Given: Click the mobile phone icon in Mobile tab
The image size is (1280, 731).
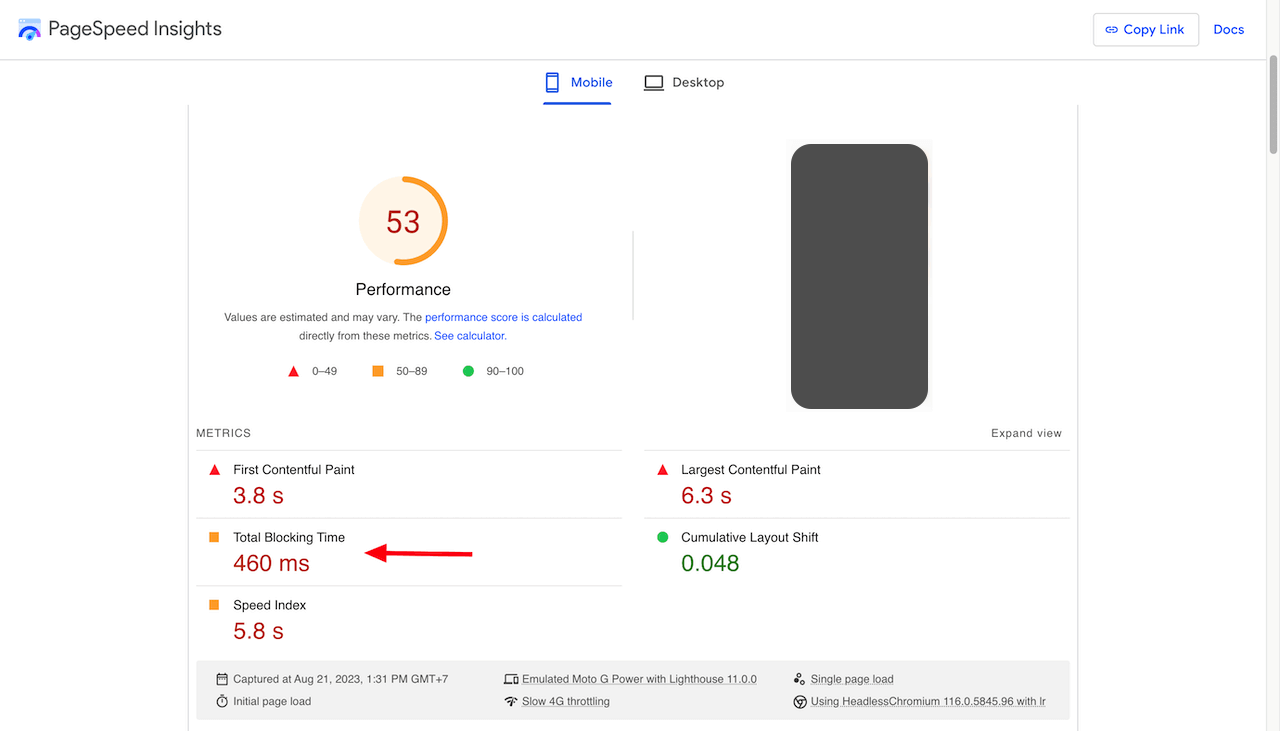Looking at the screenshot, I should pyautogui.click(x=552, y=82).
